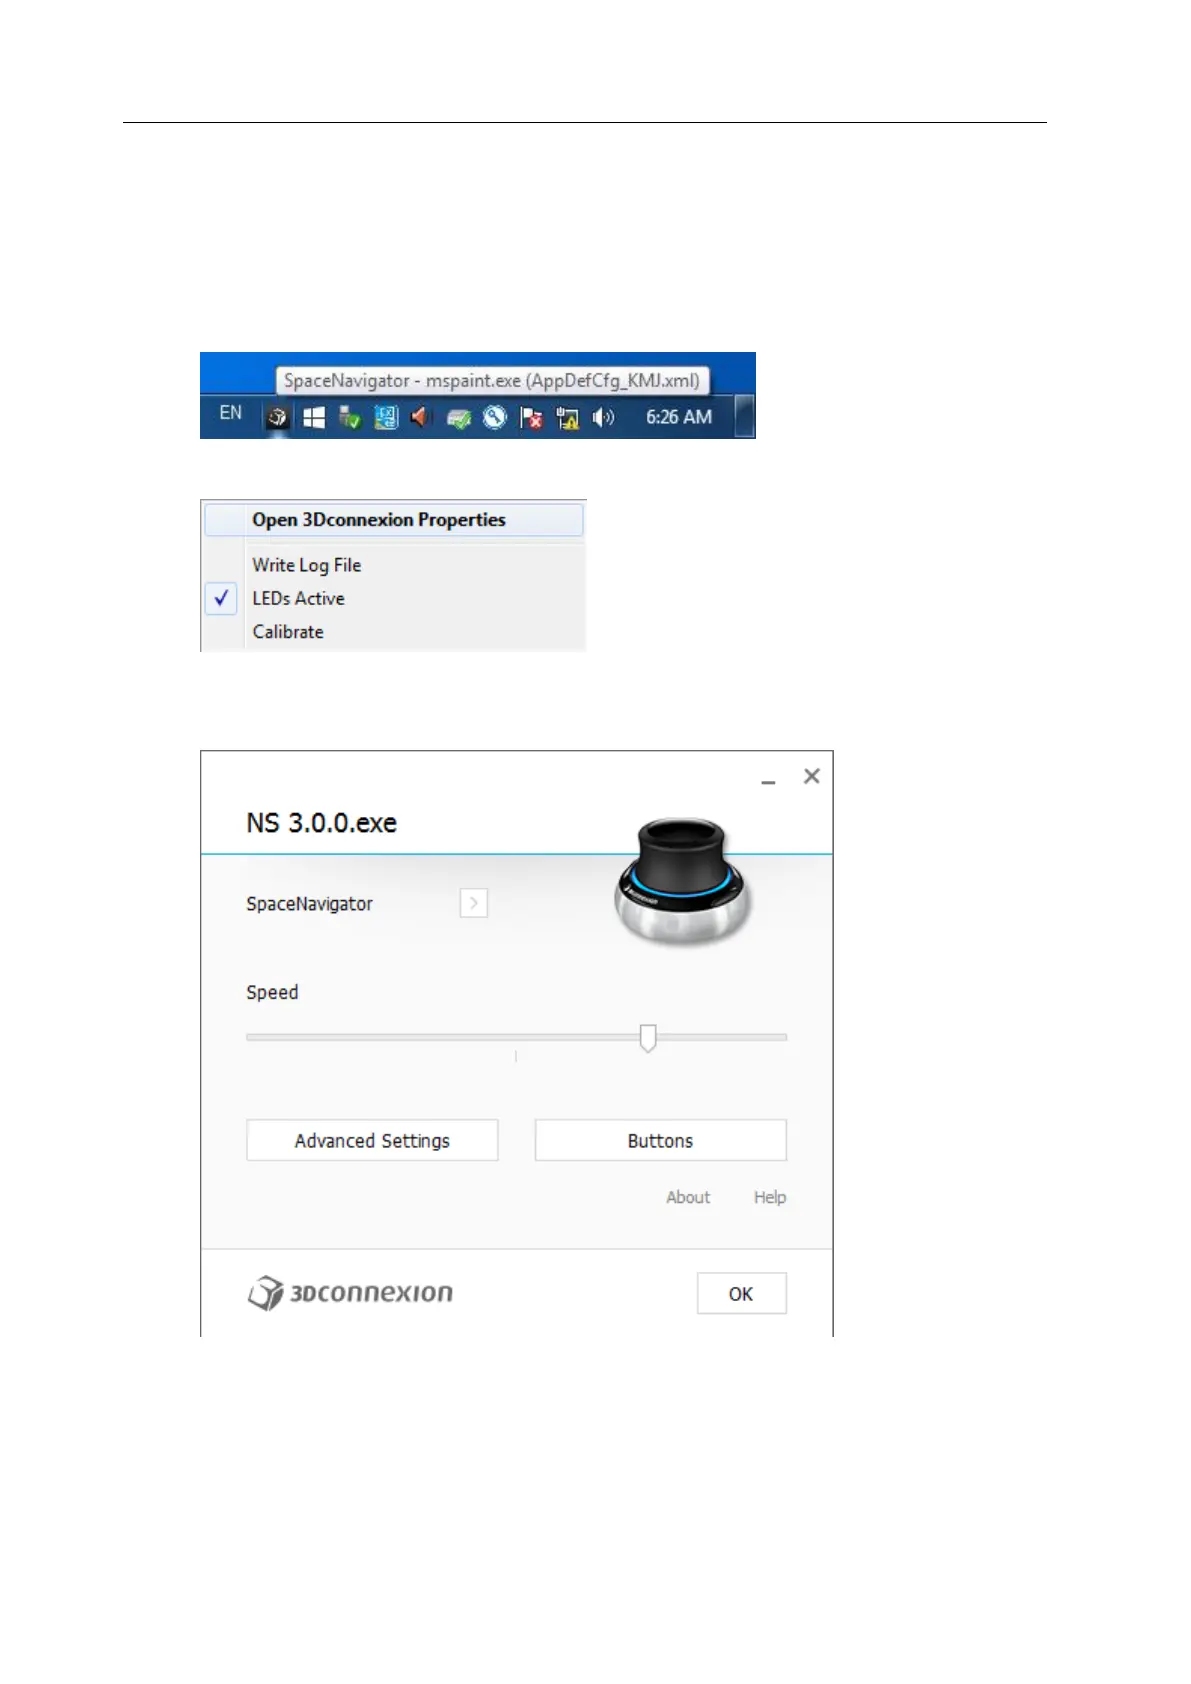Open the Help link
This screenshot has height=1684, width=1191.
tap(770, 1197)
